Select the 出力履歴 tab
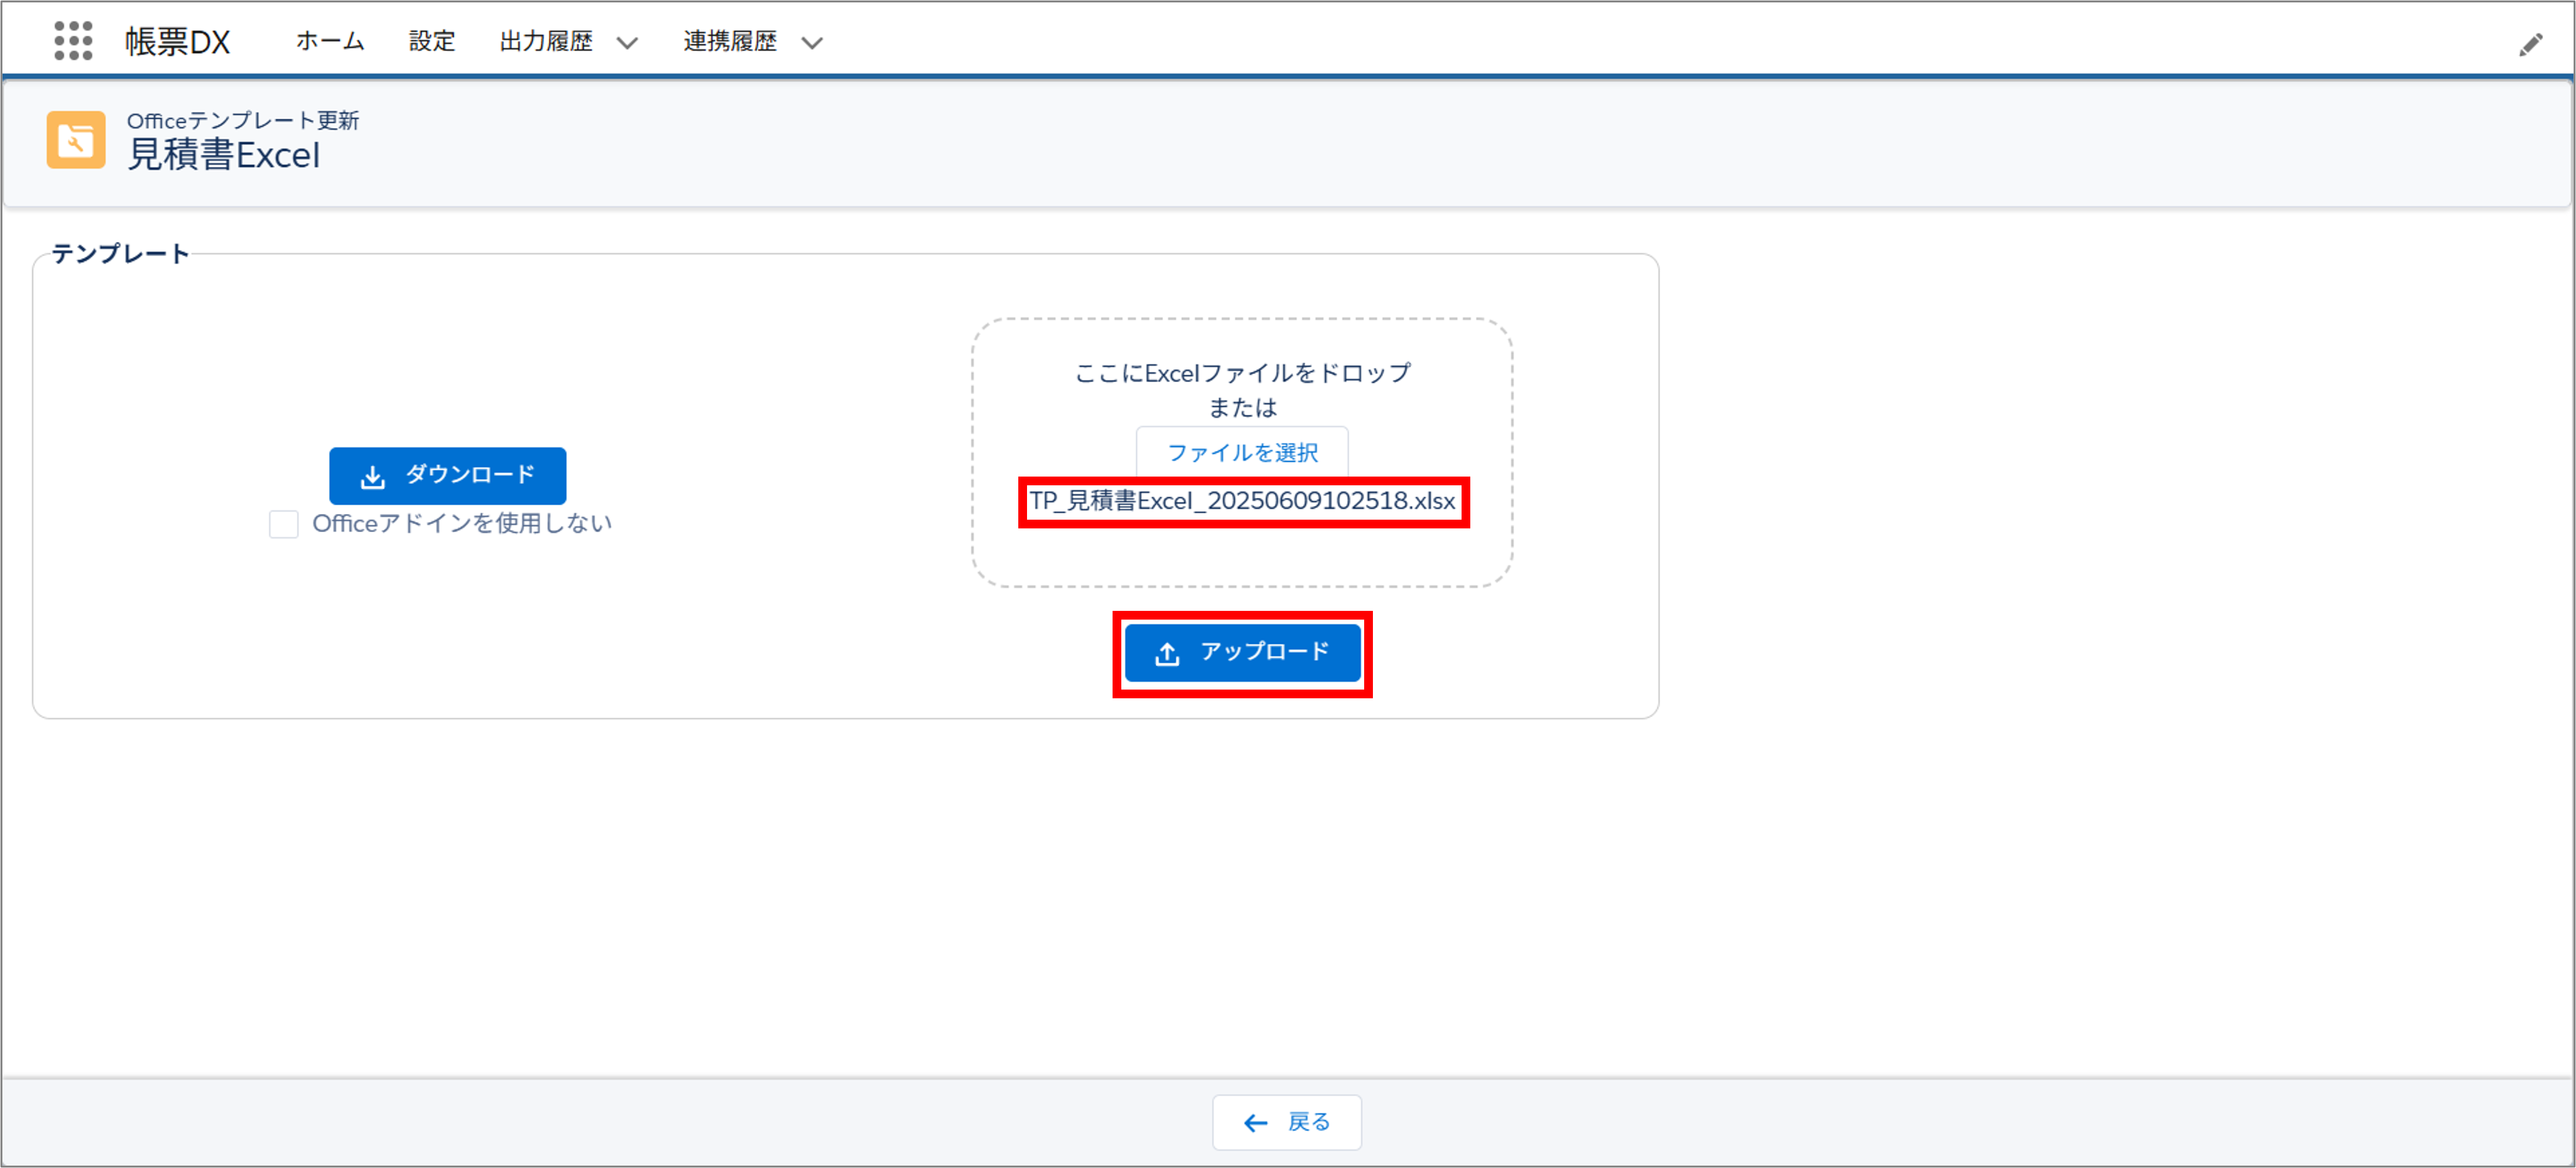This screenshot has width=2576, height=1168. click(546, 41)
